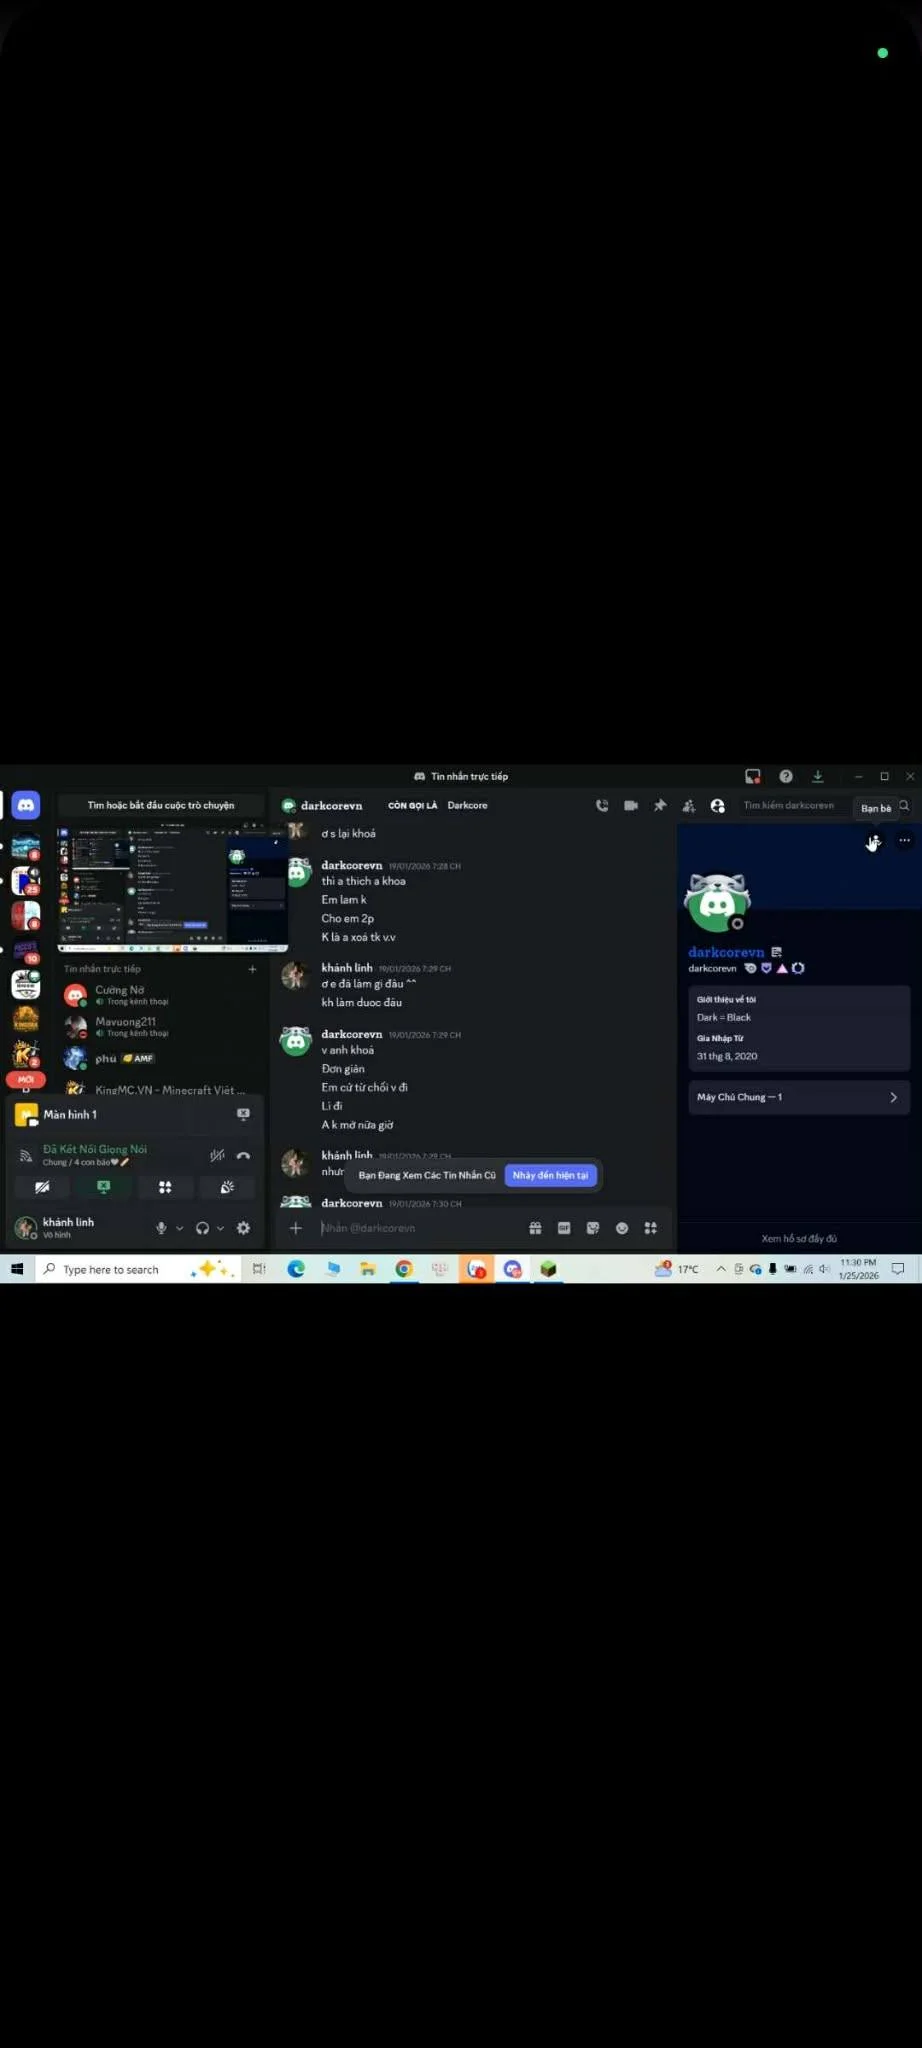Open the Windows notification center
Viewport: 922px width, 2048px height.
tap(898, 1269)
